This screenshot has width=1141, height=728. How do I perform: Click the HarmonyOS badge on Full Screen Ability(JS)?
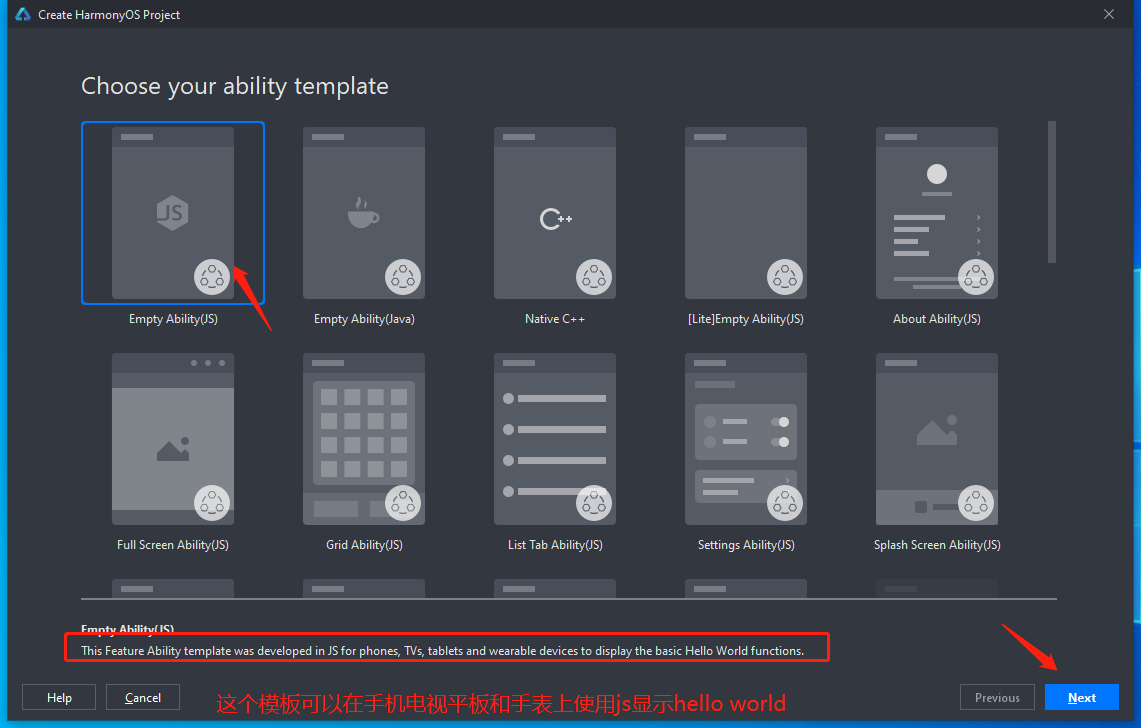(212, 503)
